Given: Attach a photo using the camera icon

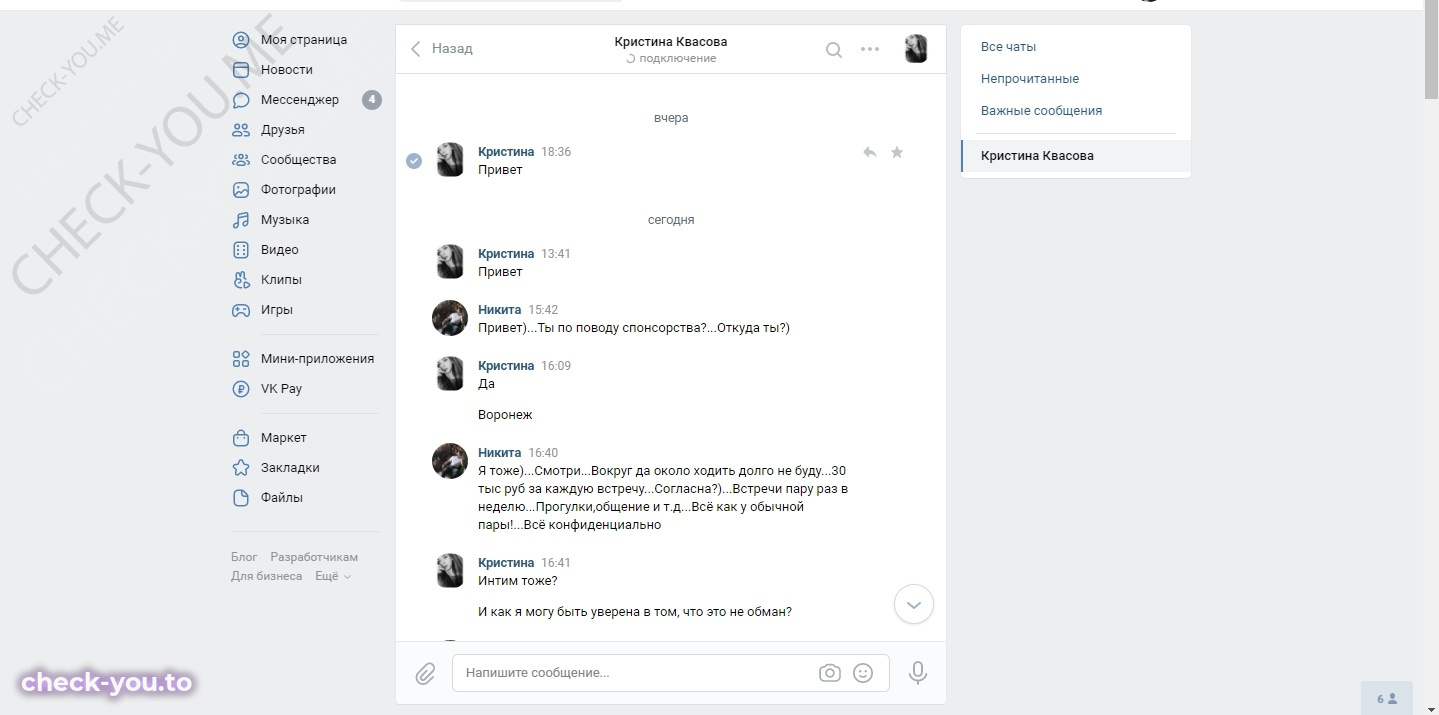Looking at the screenshot, I should [830, 673].
